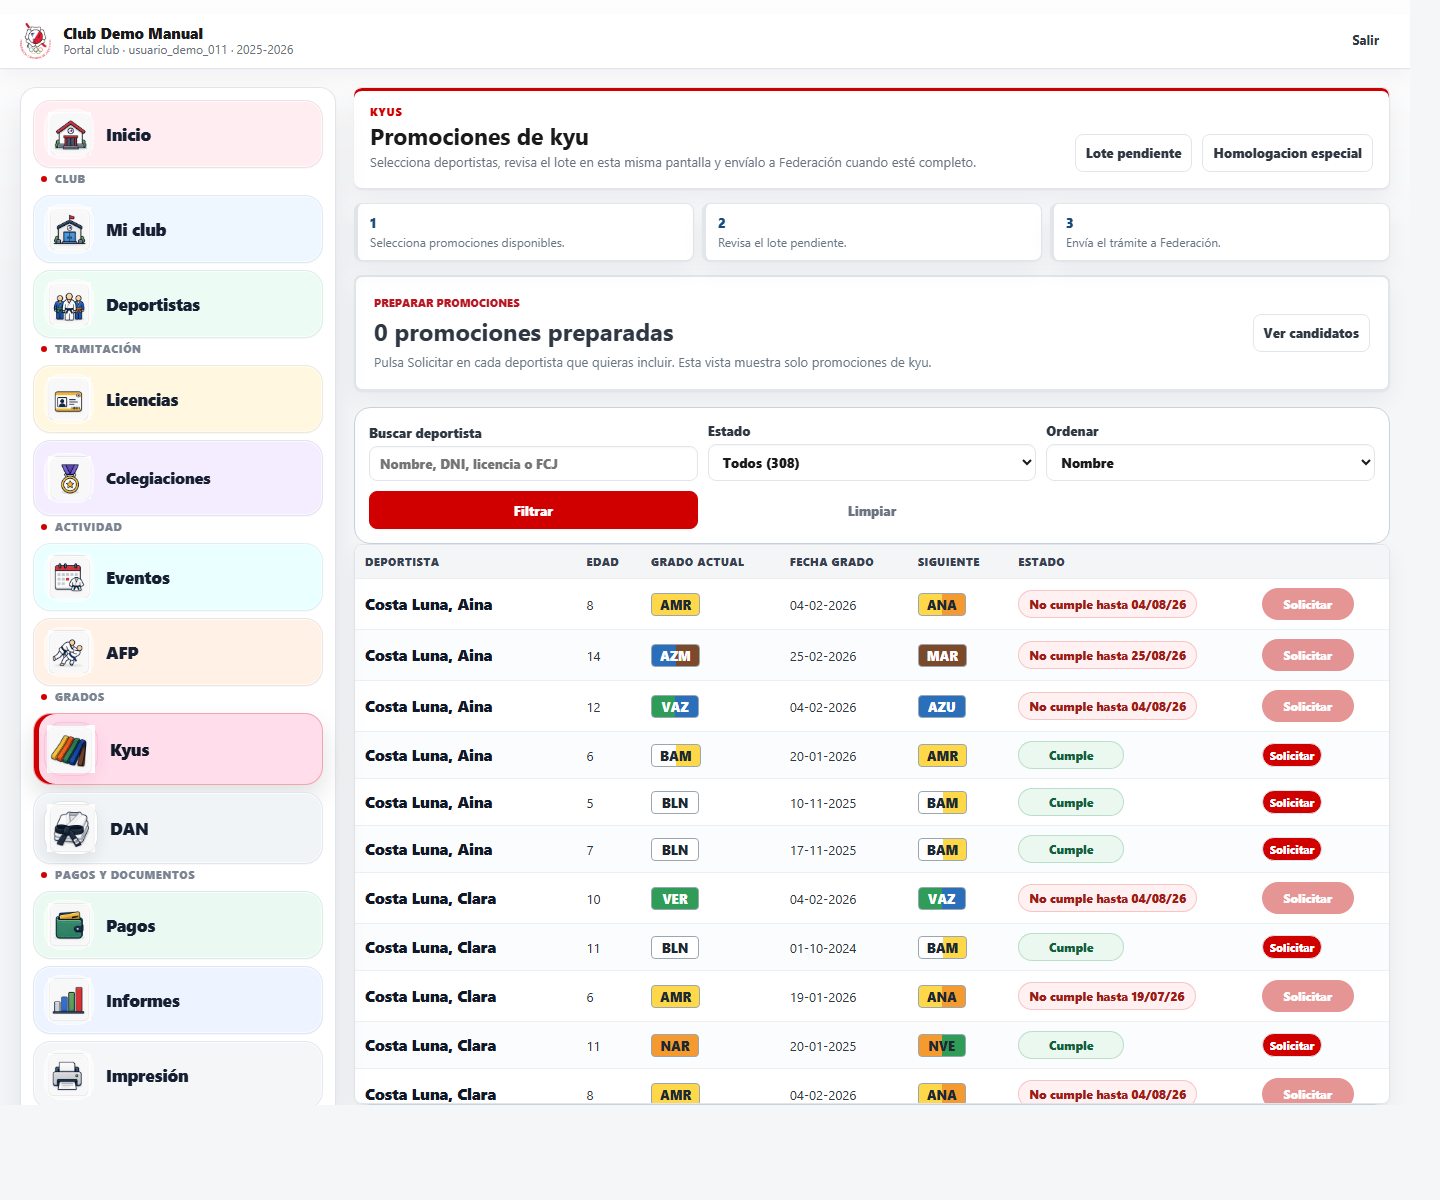
Task: Click the Inicio house icon
Action: click(70, 134)
